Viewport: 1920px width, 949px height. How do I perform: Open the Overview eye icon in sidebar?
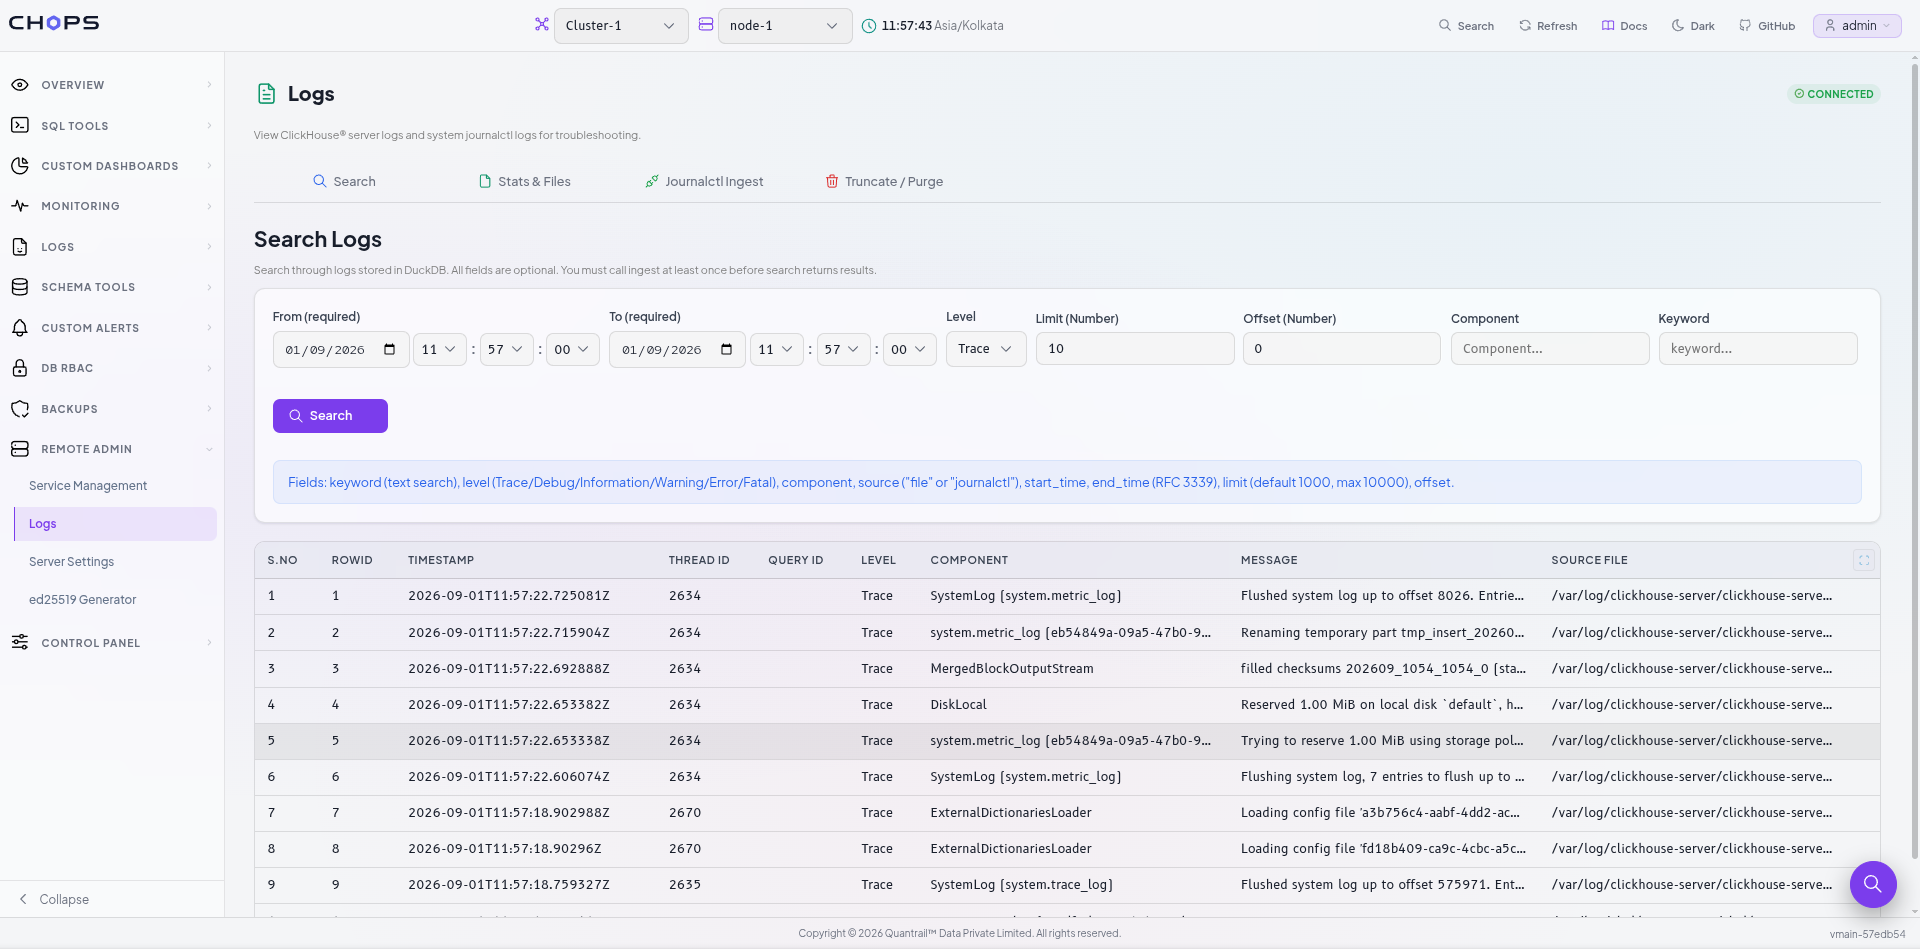tap(20, 85)
